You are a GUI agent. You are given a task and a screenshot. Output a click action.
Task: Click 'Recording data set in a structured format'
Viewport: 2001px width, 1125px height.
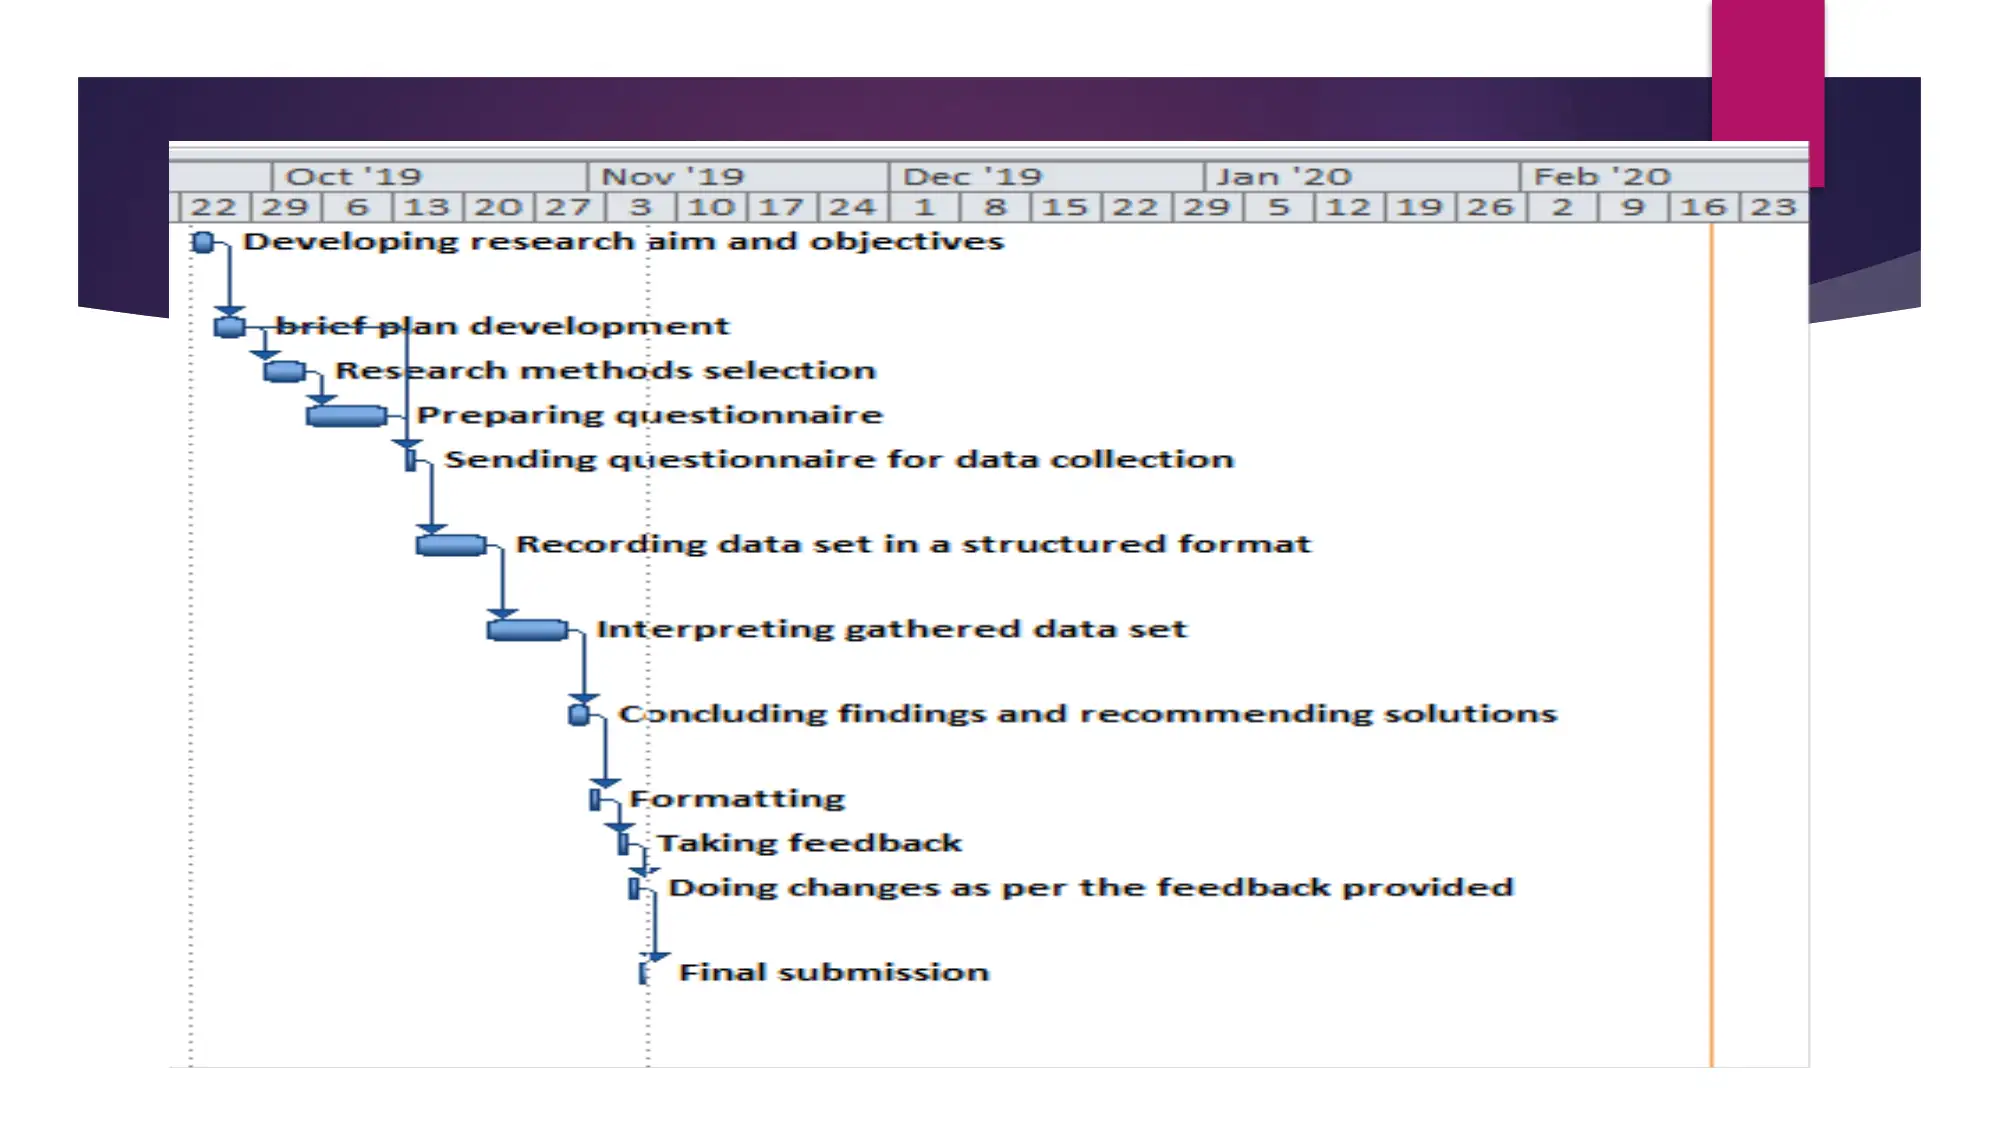point(913,544)
